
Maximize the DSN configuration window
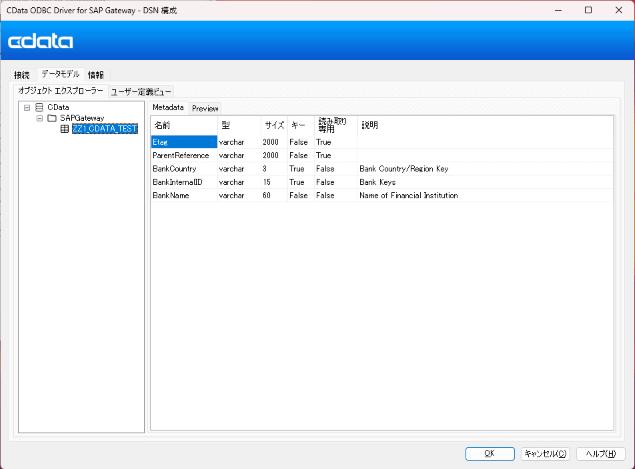[588, 10]
